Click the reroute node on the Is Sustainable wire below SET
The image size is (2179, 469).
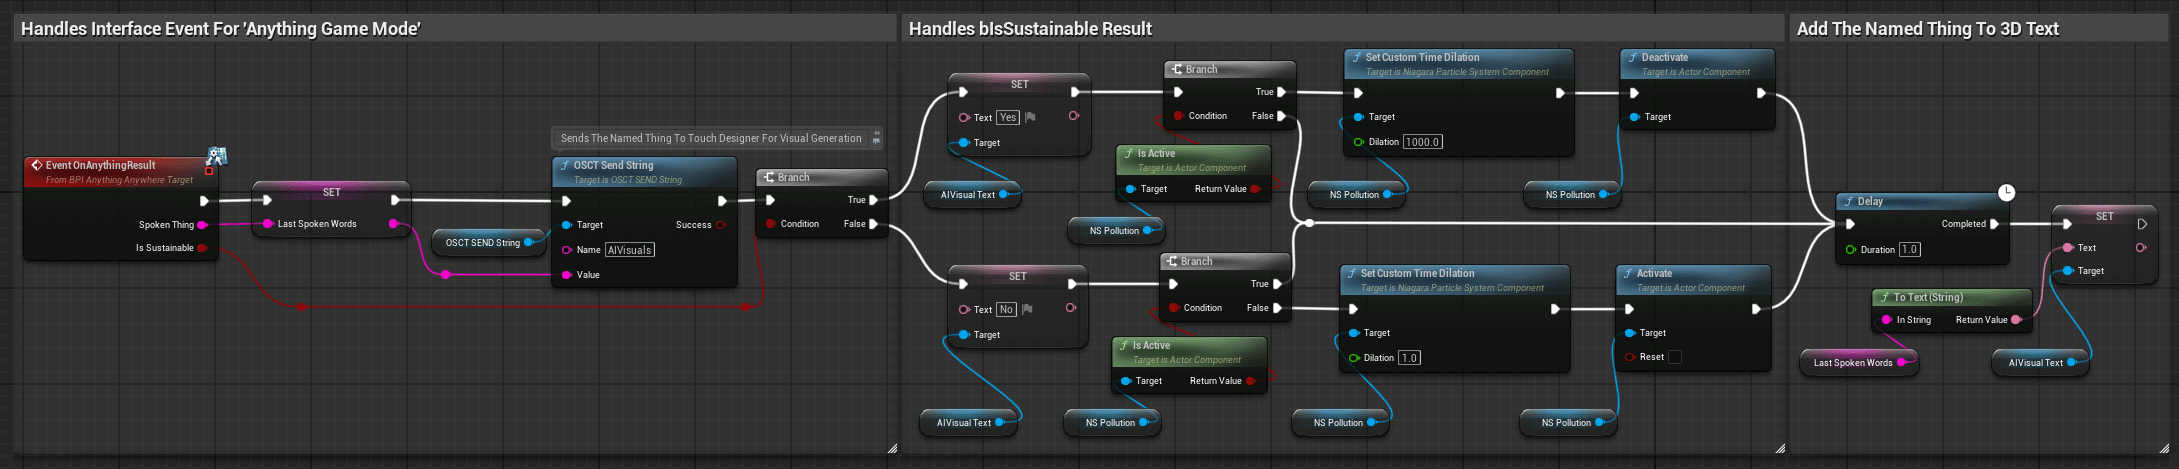301,307
